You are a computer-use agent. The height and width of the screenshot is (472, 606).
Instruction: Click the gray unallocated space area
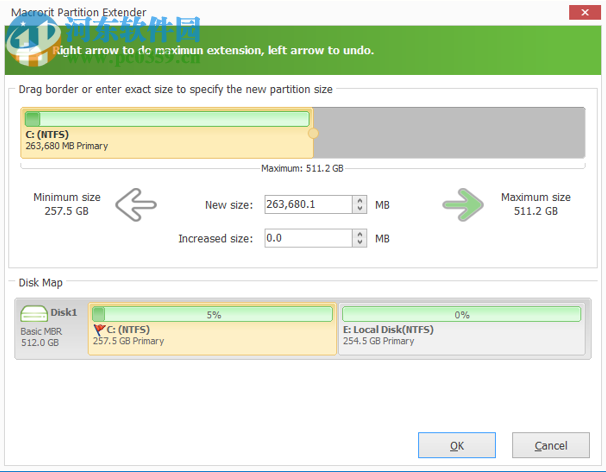[449, 133]
